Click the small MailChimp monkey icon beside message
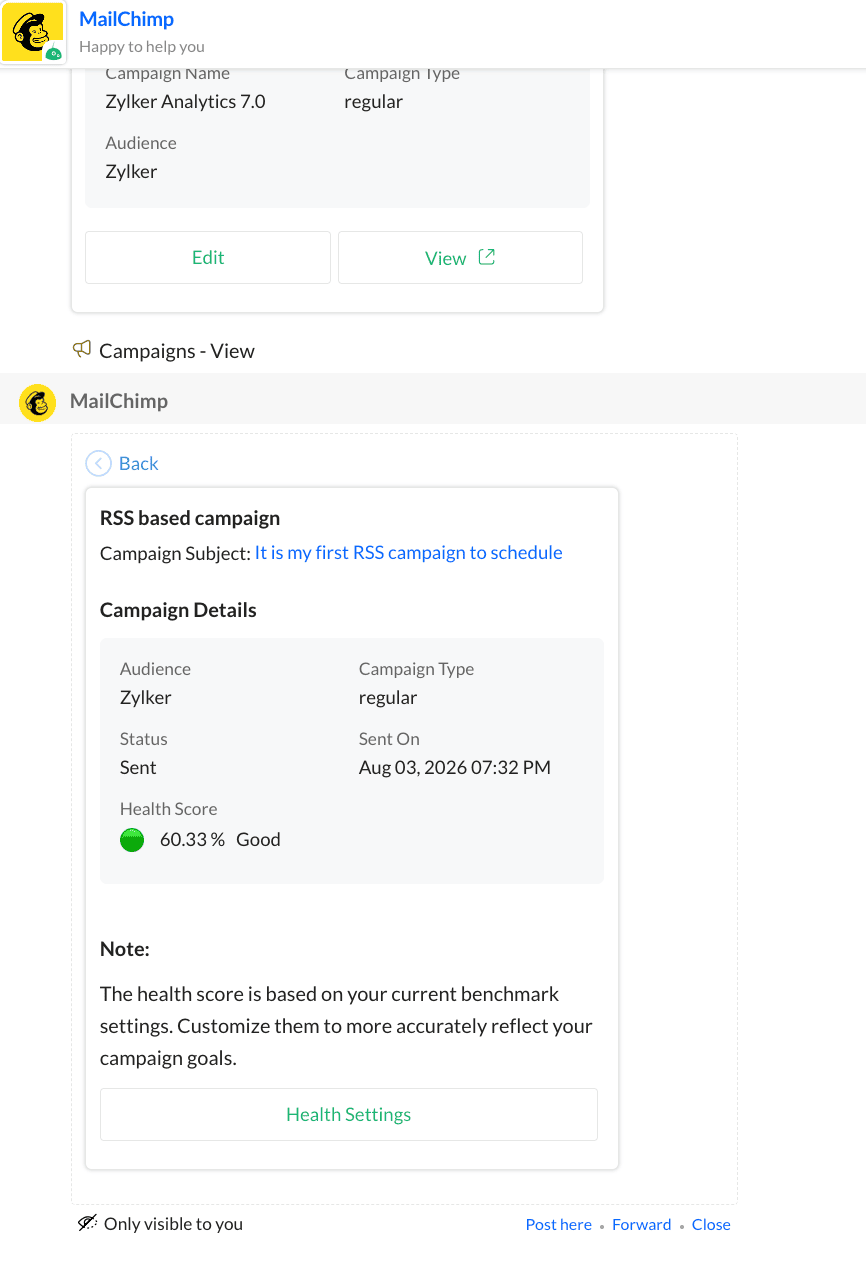This screenshot has height=1270, width=866. coord(38,402)
